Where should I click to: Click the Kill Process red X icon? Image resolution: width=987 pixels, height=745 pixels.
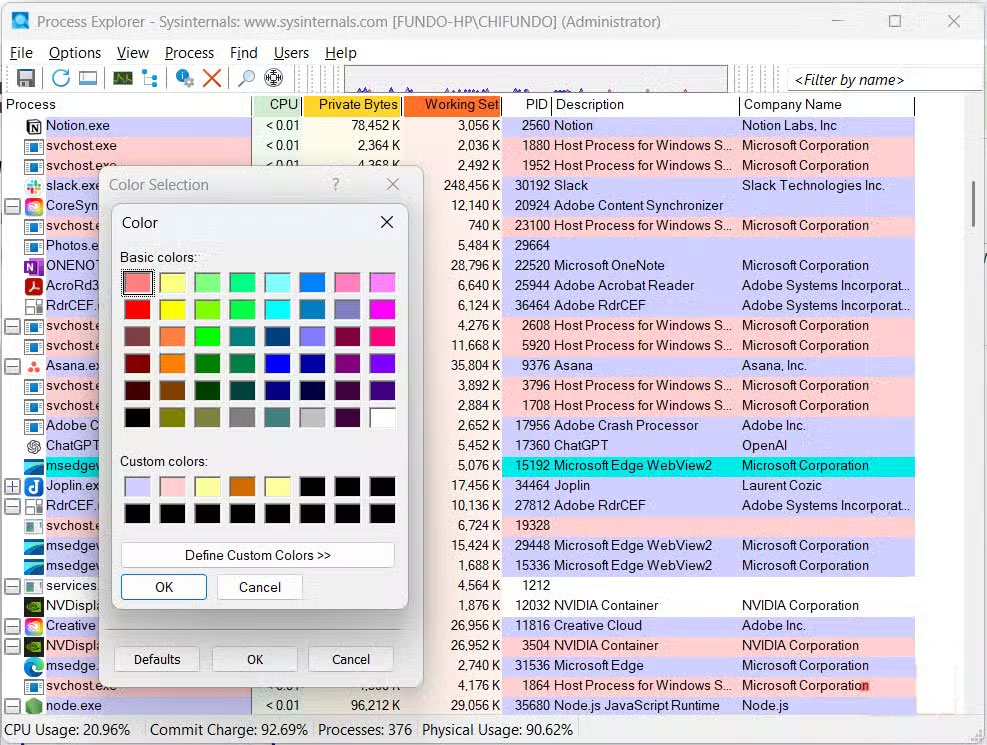[212, 78]
